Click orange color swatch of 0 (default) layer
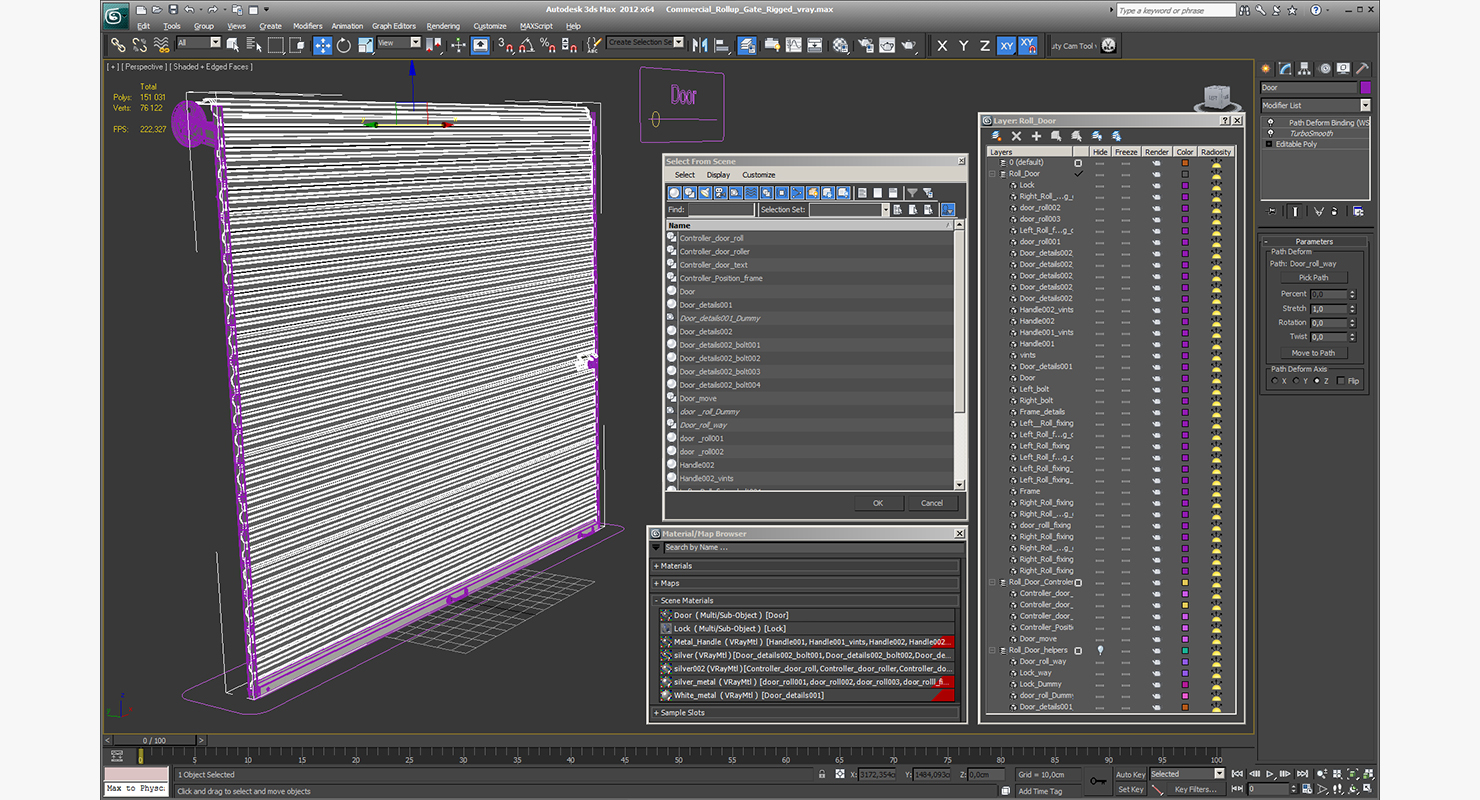Screen dimensions: 1480x800 coord(1185,162)
